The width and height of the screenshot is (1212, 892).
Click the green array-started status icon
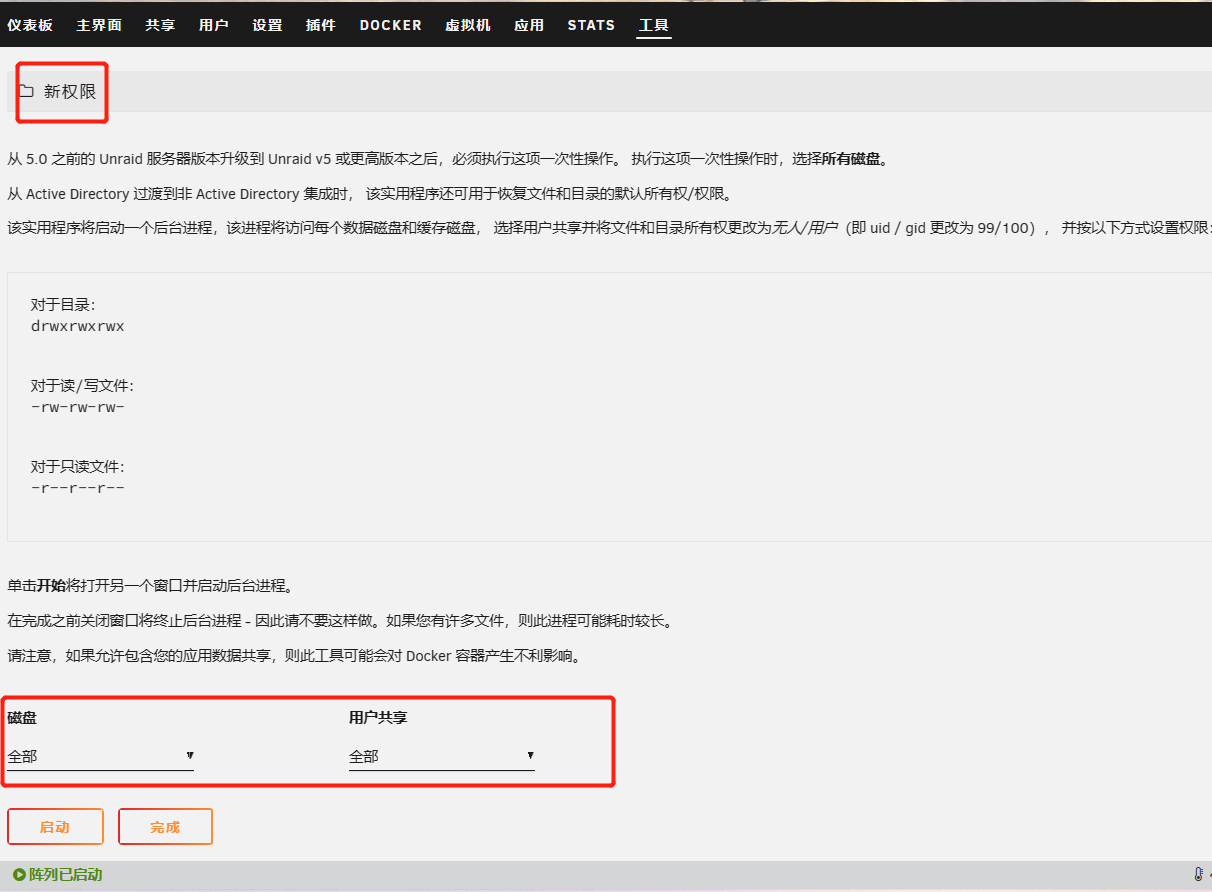coord(19,875)
